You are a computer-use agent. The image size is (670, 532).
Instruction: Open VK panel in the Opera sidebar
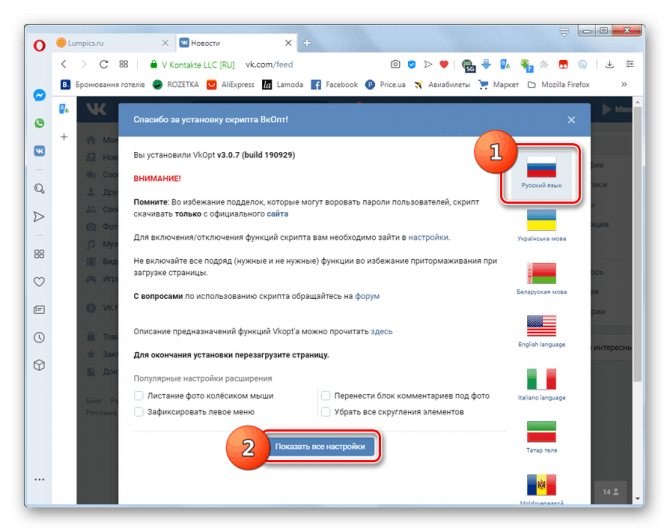pyautogui.click(x=39, y=151)
